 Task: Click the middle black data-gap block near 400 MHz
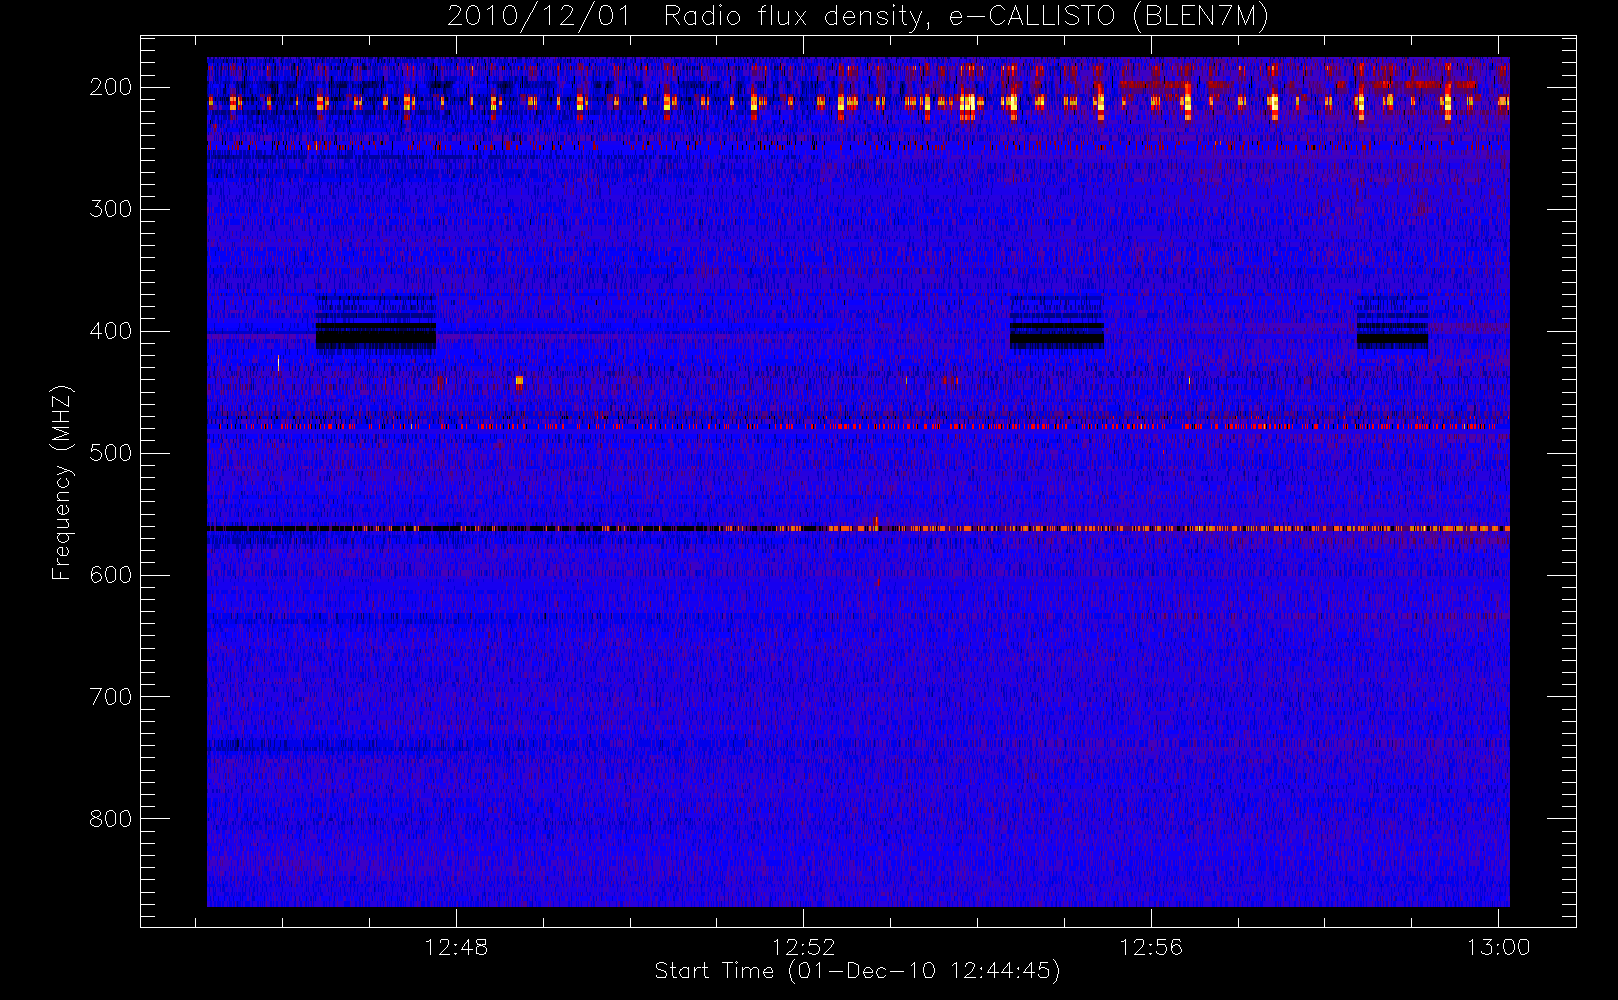pyautogui.click(x=1057, y=322)
